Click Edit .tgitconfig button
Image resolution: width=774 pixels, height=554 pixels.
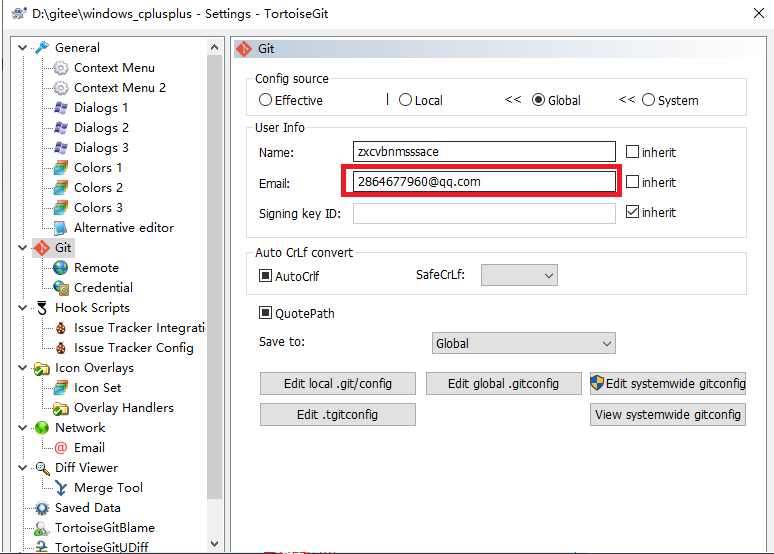click(338, 415)
